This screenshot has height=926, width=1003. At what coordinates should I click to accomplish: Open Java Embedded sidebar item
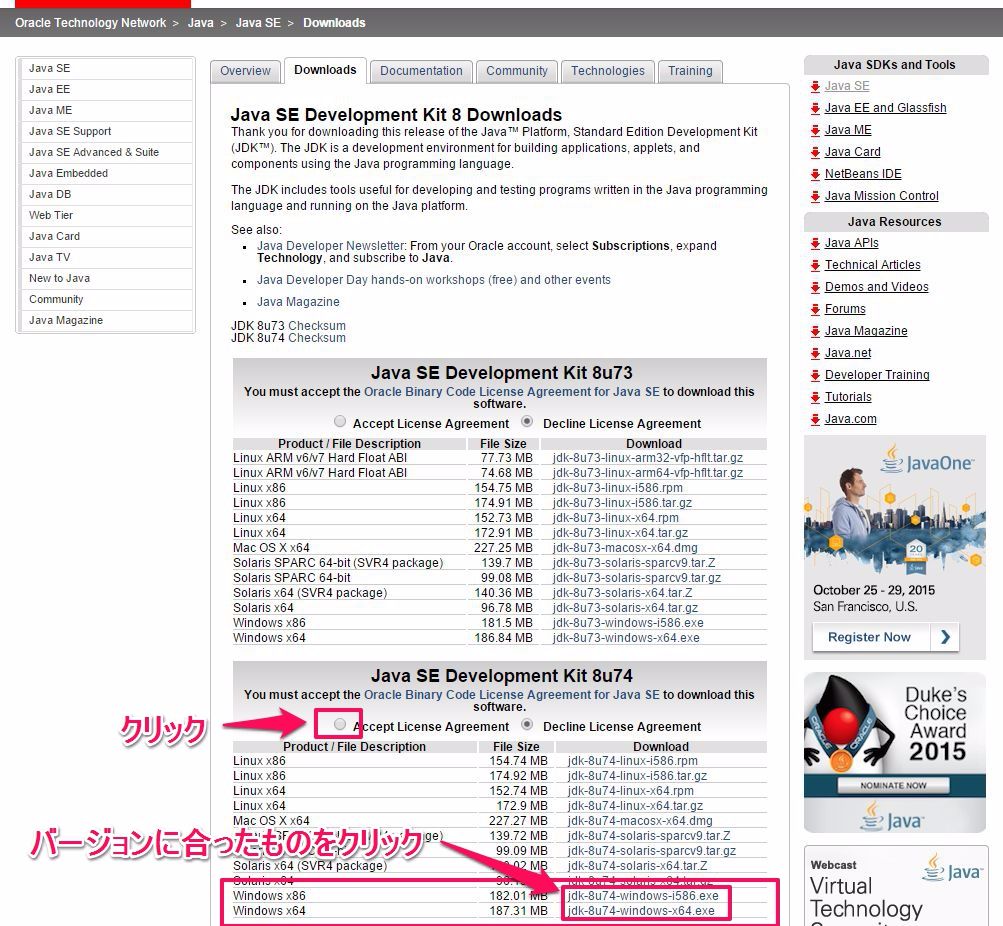pyautogui.click(x=107, y=174)
